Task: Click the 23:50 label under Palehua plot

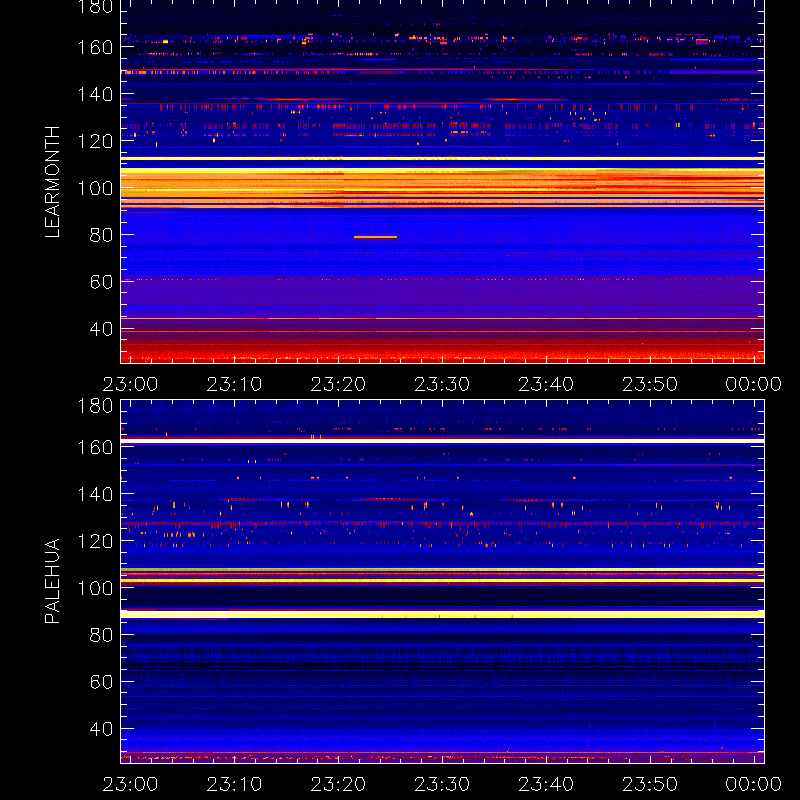Action: (650, 784)
